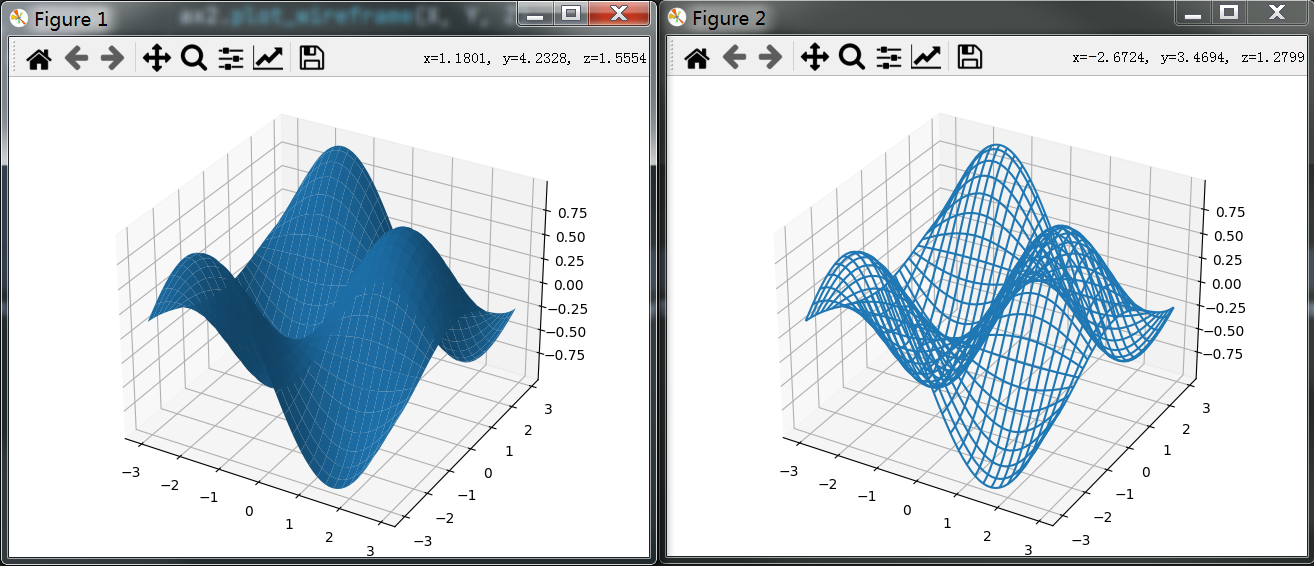Save the figure in Figure 1
1314x566 pixels.
point(311,59)
